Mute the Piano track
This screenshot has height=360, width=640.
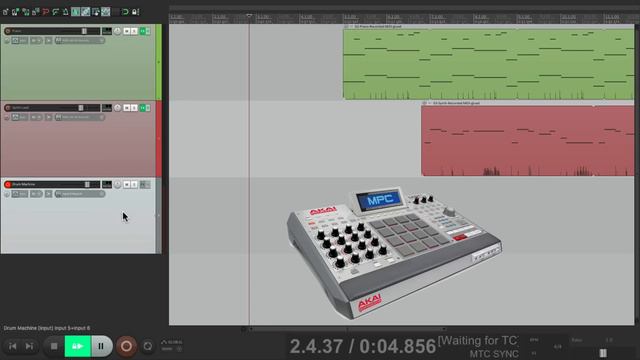click(127, 31)
